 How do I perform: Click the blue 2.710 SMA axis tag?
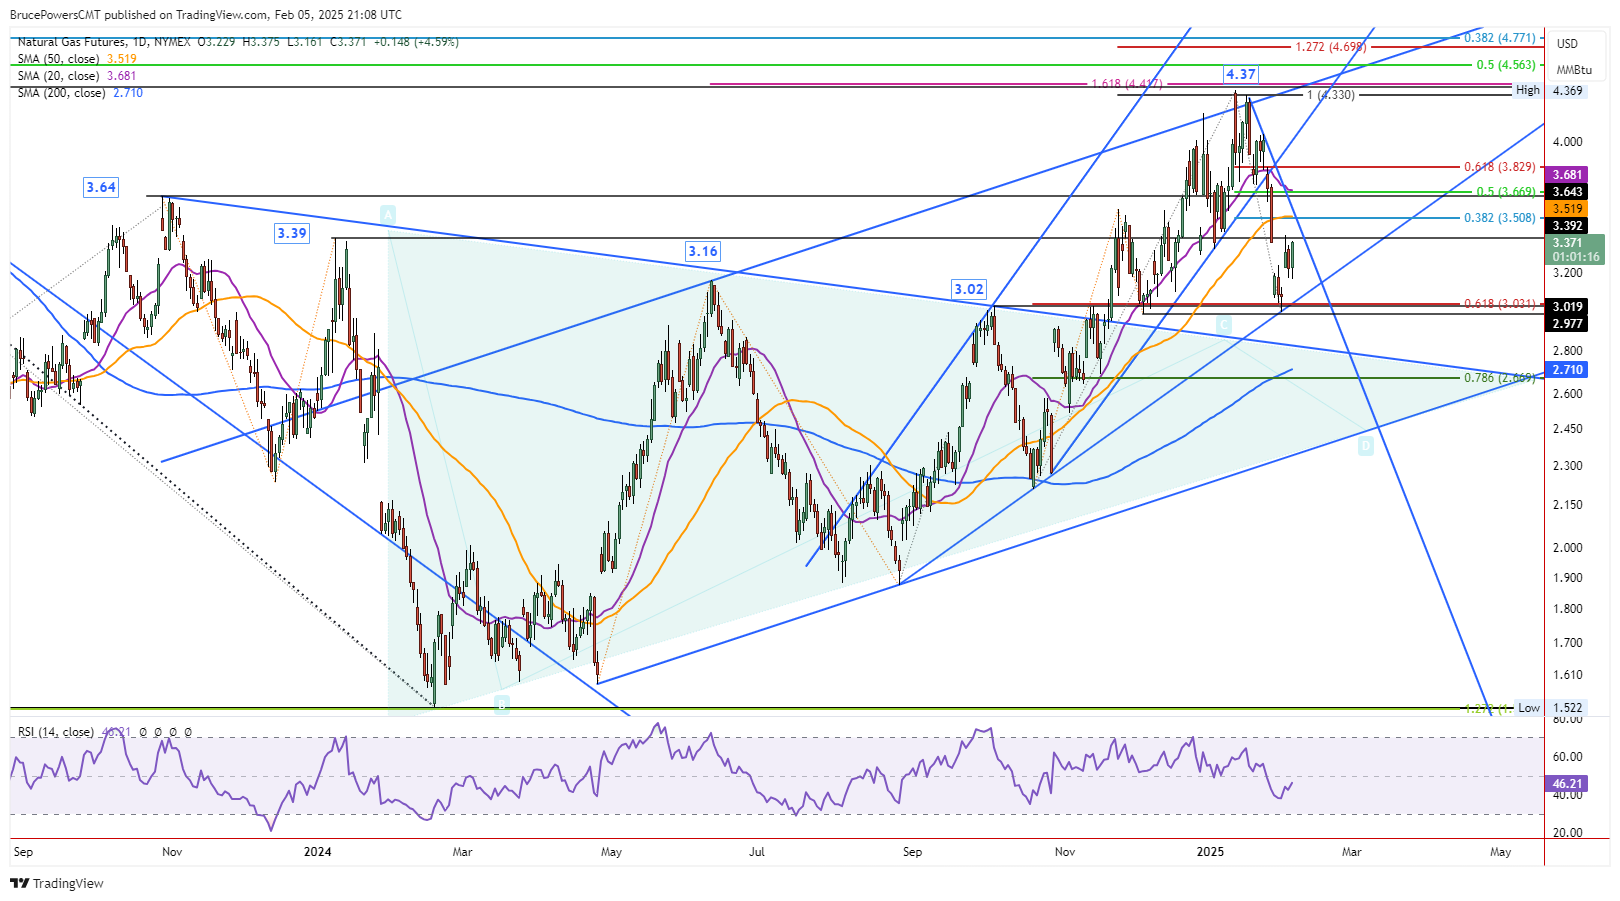(x=1566, y=370)
